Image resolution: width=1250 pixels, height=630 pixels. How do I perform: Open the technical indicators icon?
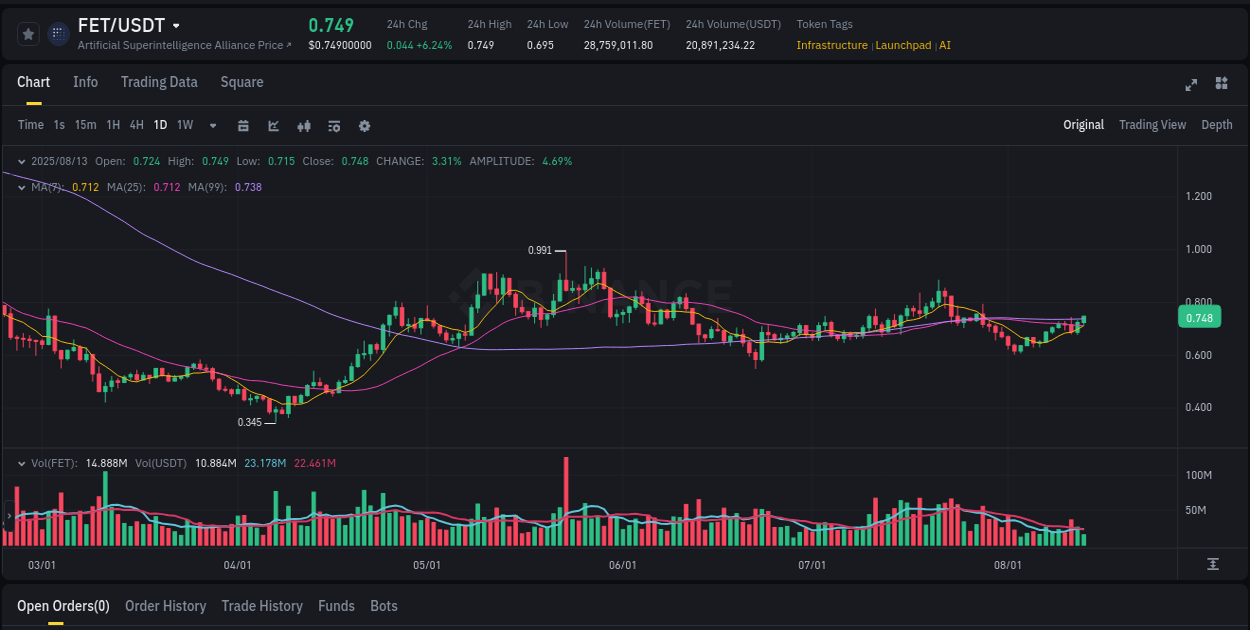pyautogui.click(x=334, y=126)
